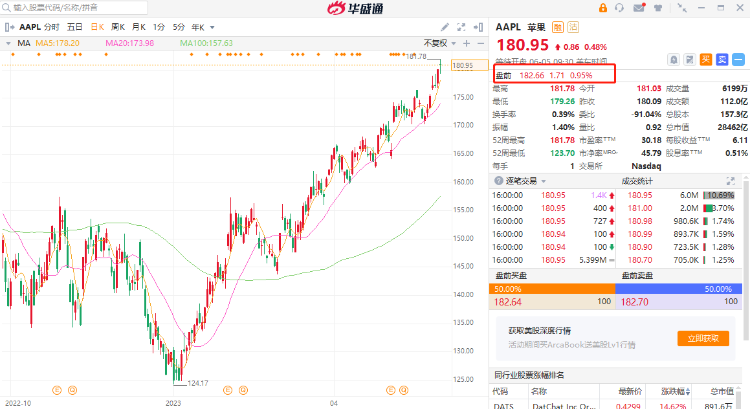Click the 立即获取 button

coord(703,338)
